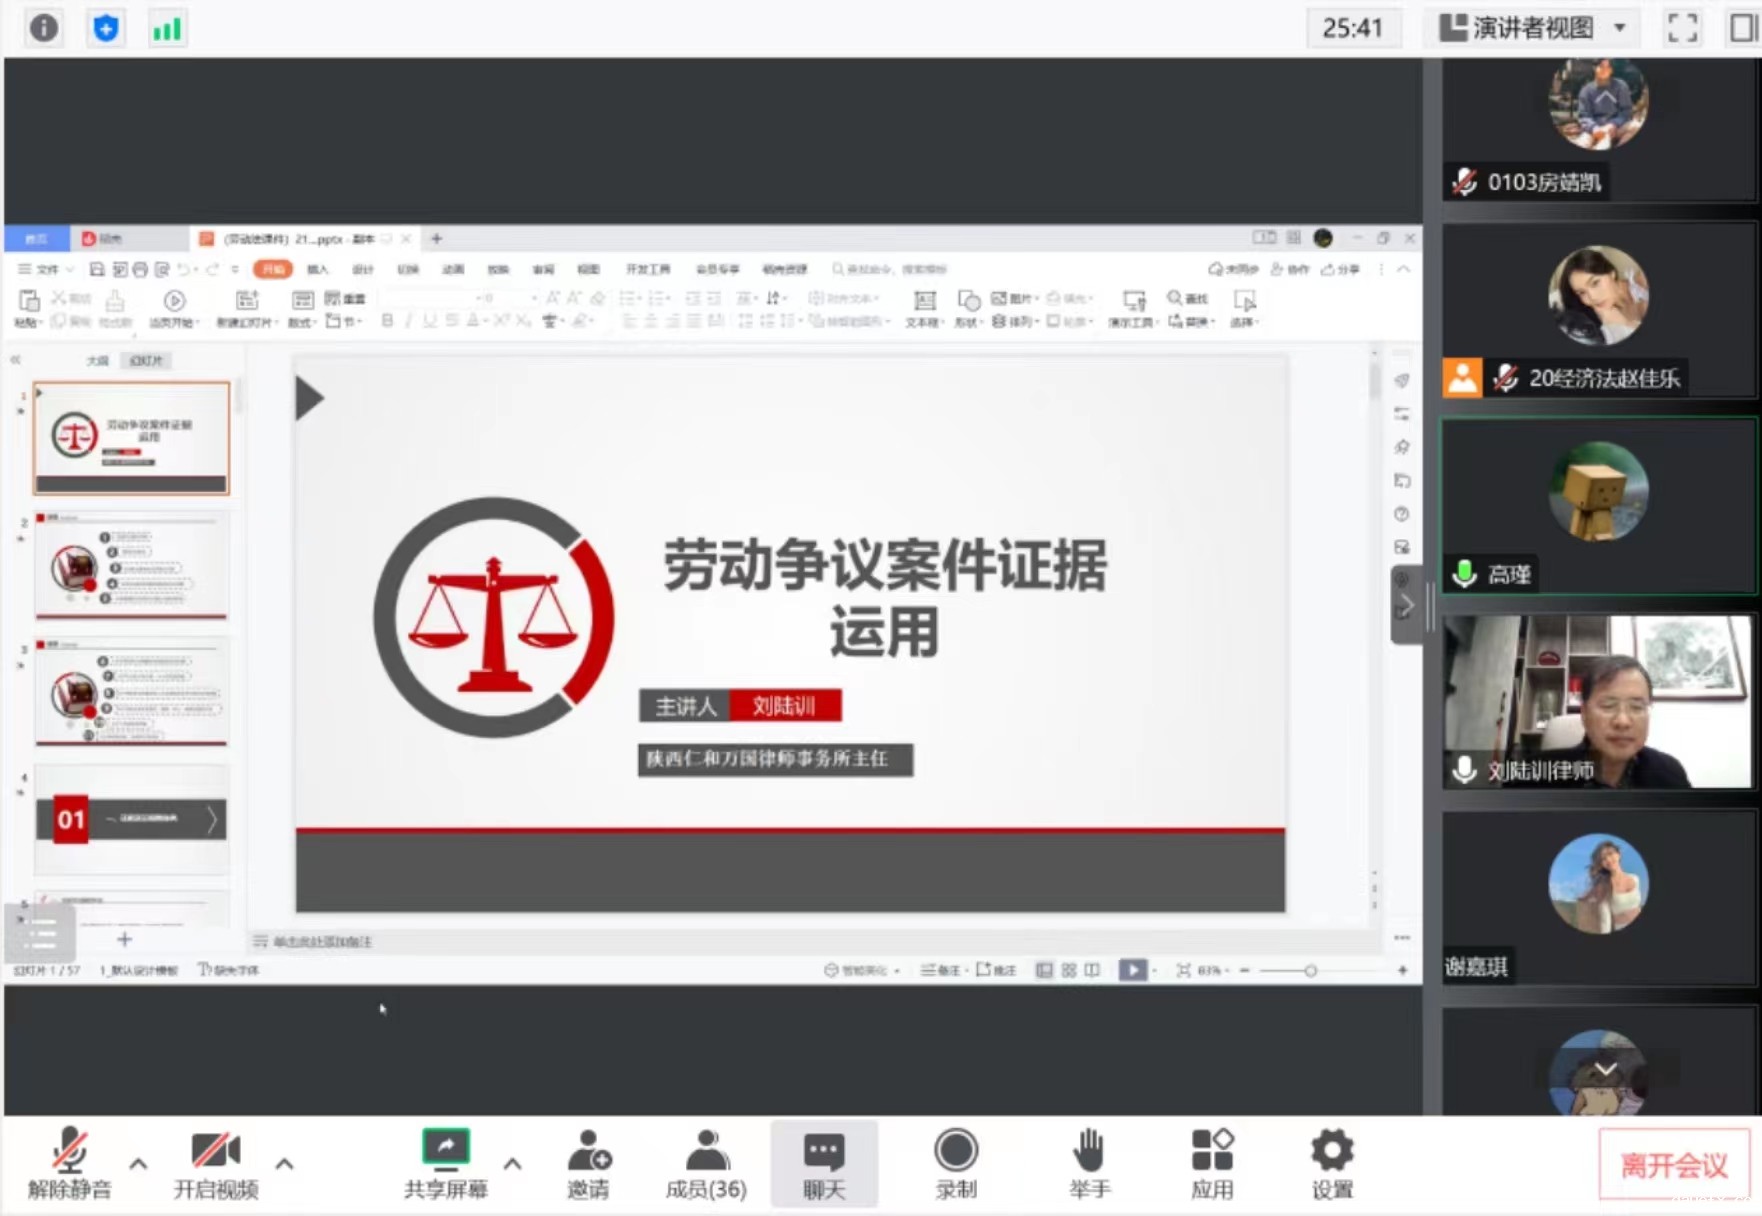Screen dimensions: 1762x1216
Task: Turn on the video camera
Action: 216,1162
